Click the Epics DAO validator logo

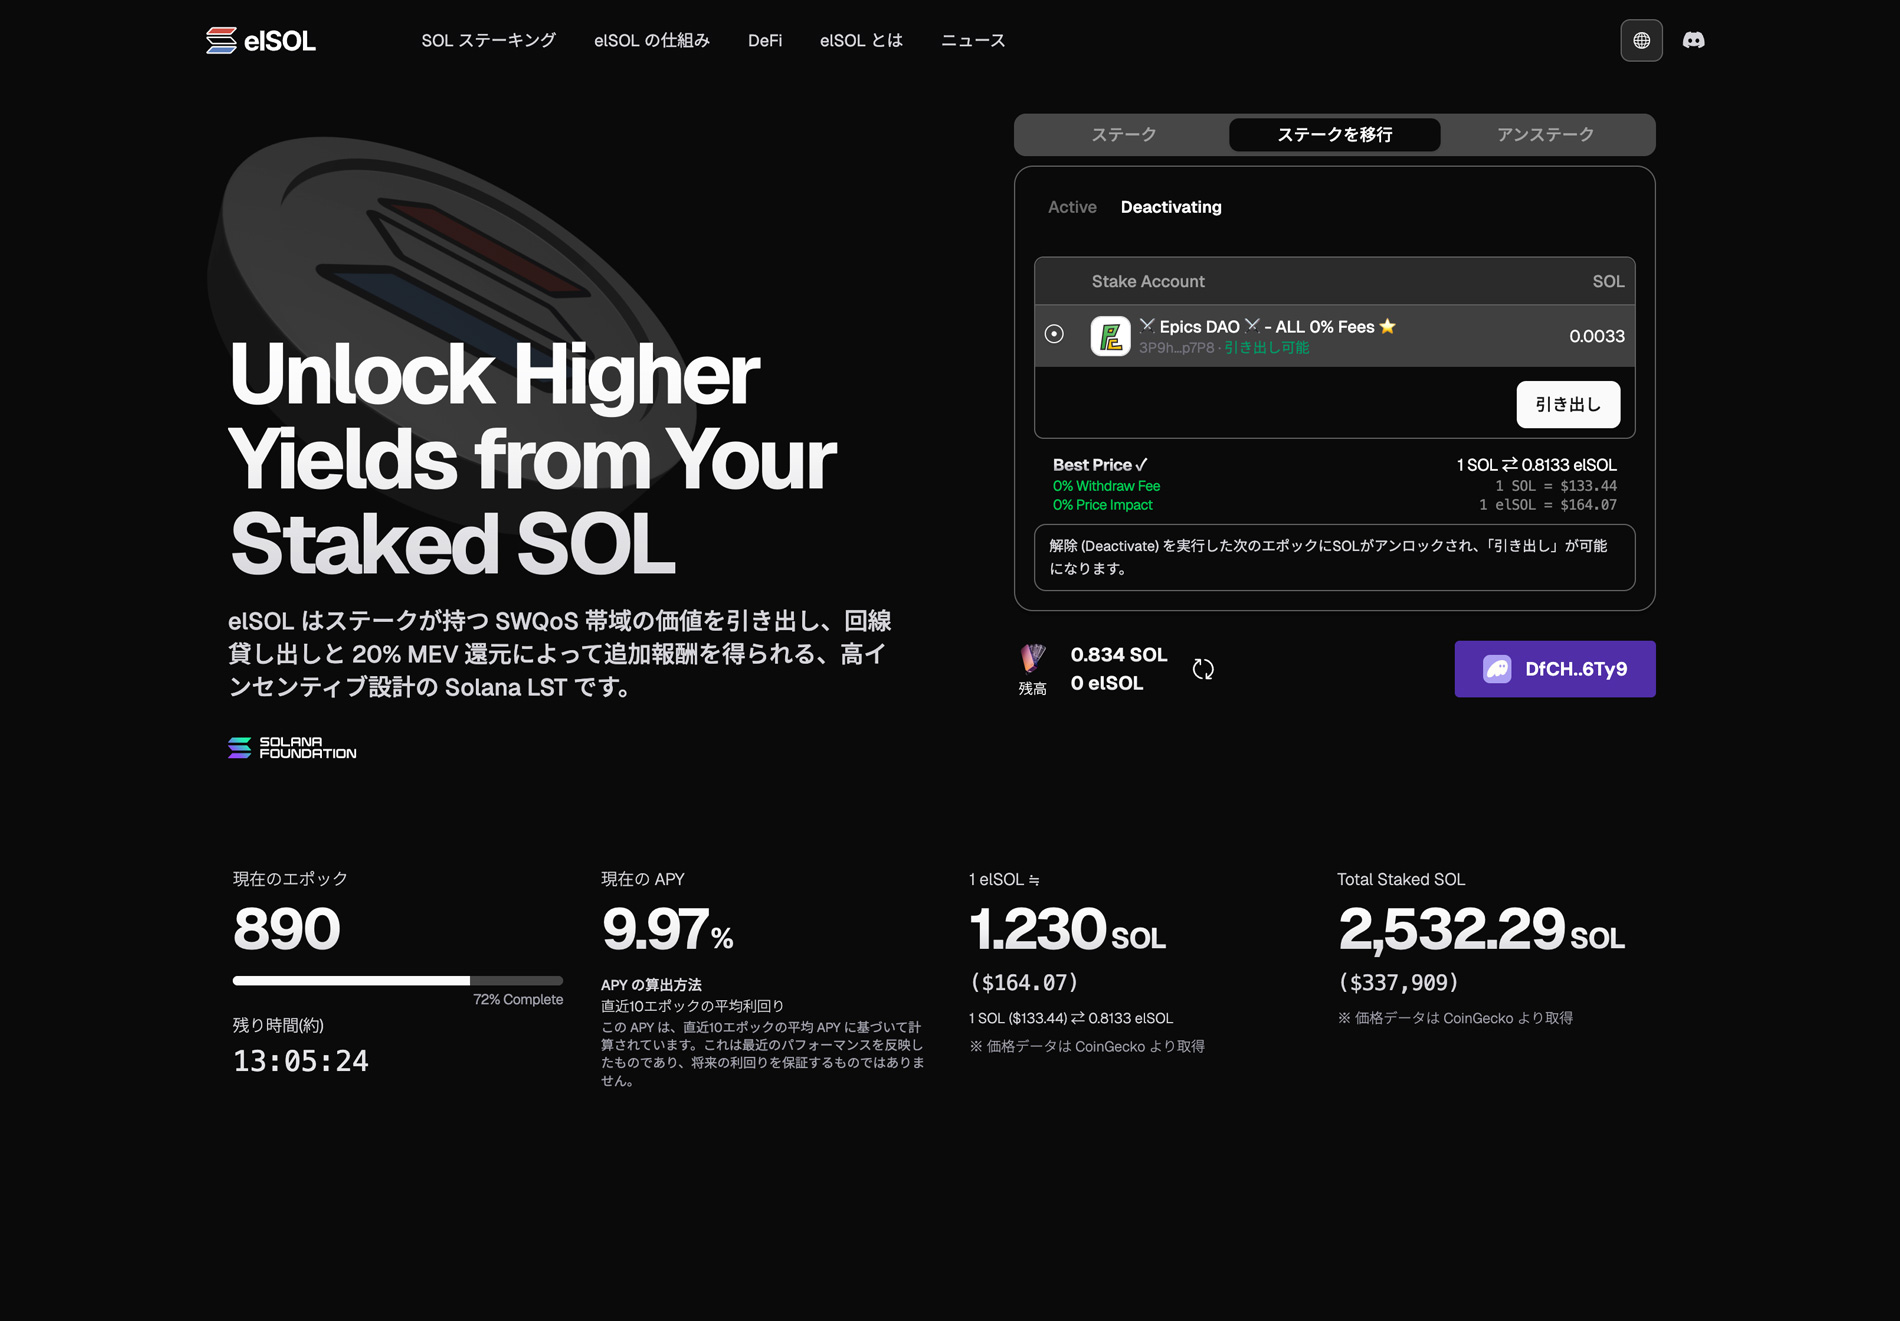click(1110, 336)
